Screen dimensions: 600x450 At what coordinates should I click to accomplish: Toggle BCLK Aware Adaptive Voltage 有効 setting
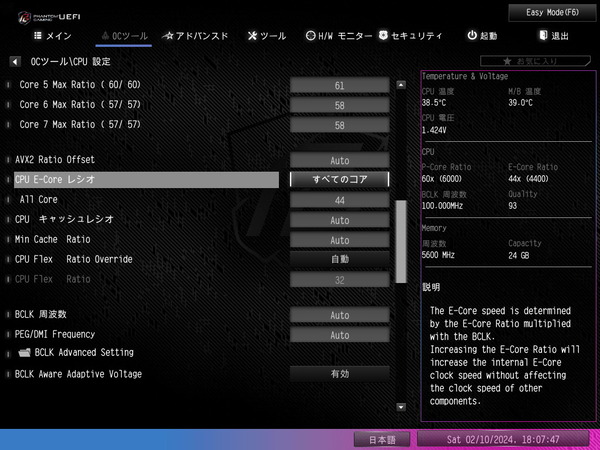339,374
